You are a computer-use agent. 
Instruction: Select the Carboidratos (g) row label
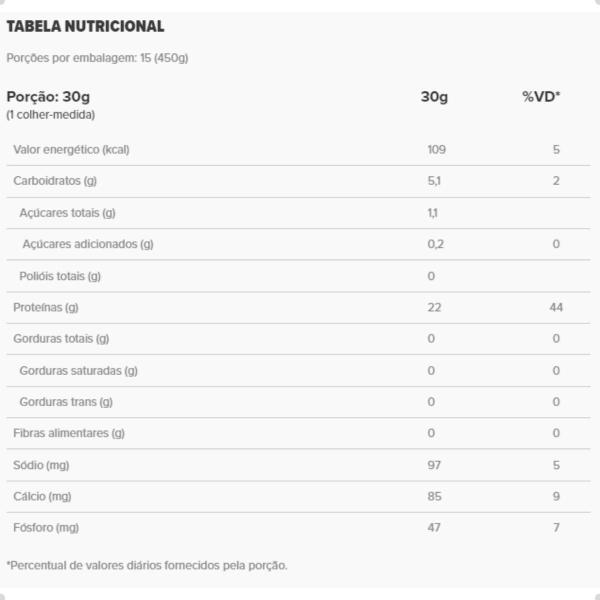coord(55,181)
